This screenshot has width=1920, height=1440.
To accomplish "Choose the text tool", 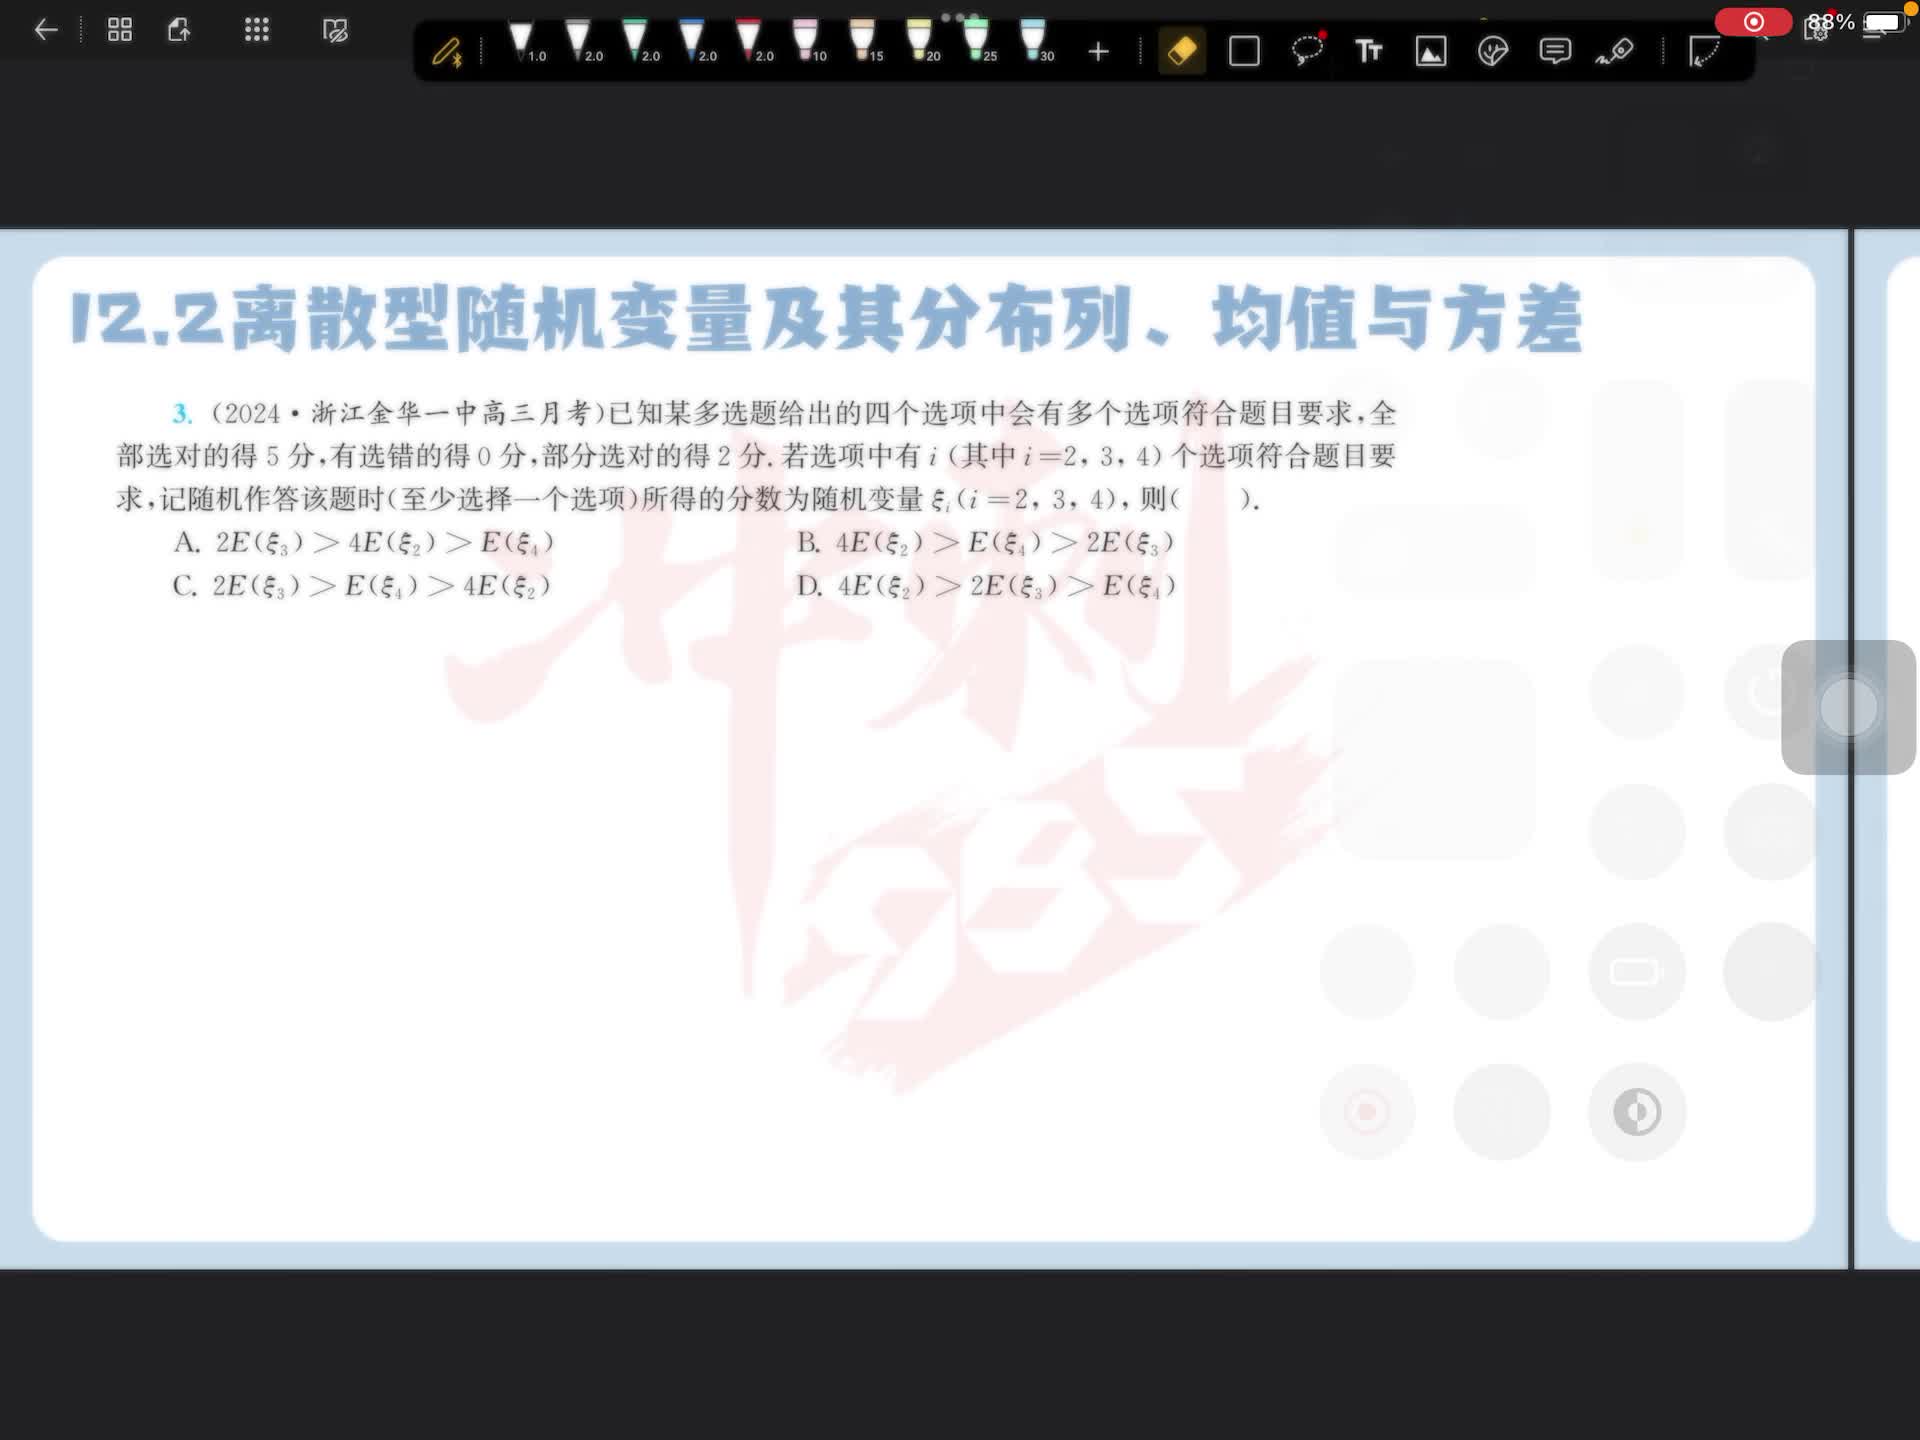I will (1368, 51).
